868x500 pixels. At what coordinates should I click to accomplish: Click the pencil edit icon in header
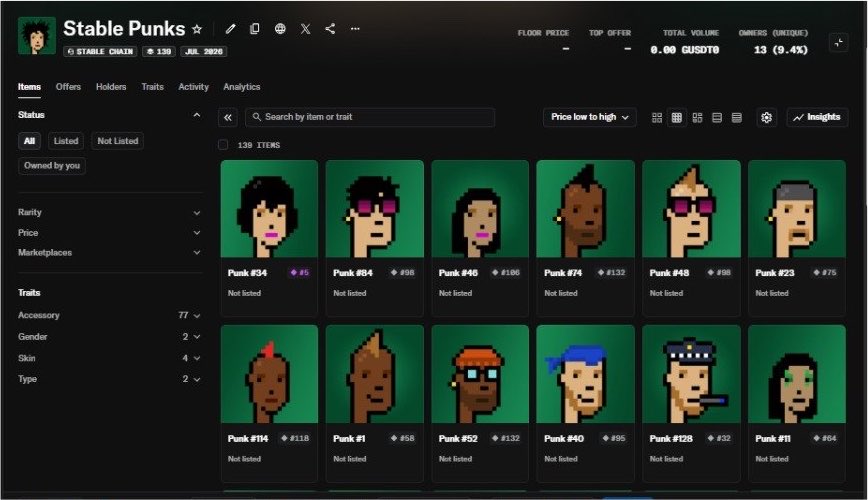230,29
